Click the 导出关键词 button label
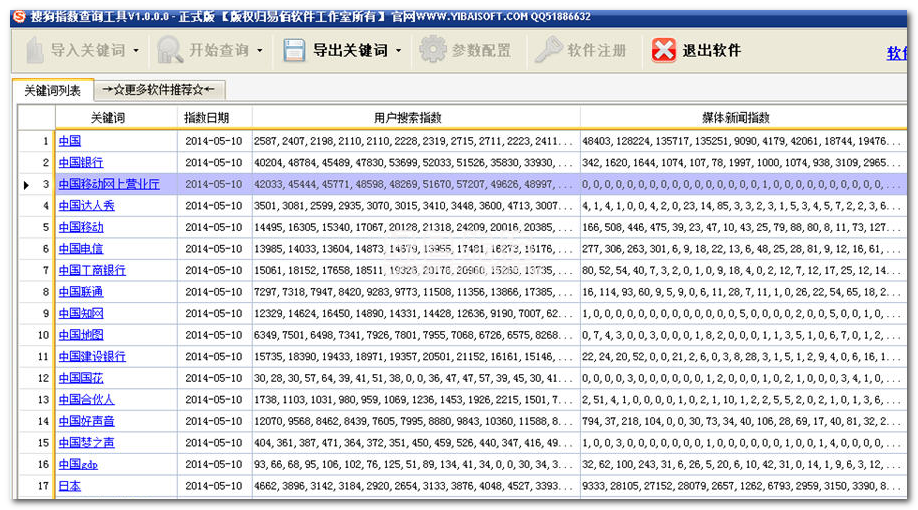Viewport: 918px width, 510px height. click(350, 51)
